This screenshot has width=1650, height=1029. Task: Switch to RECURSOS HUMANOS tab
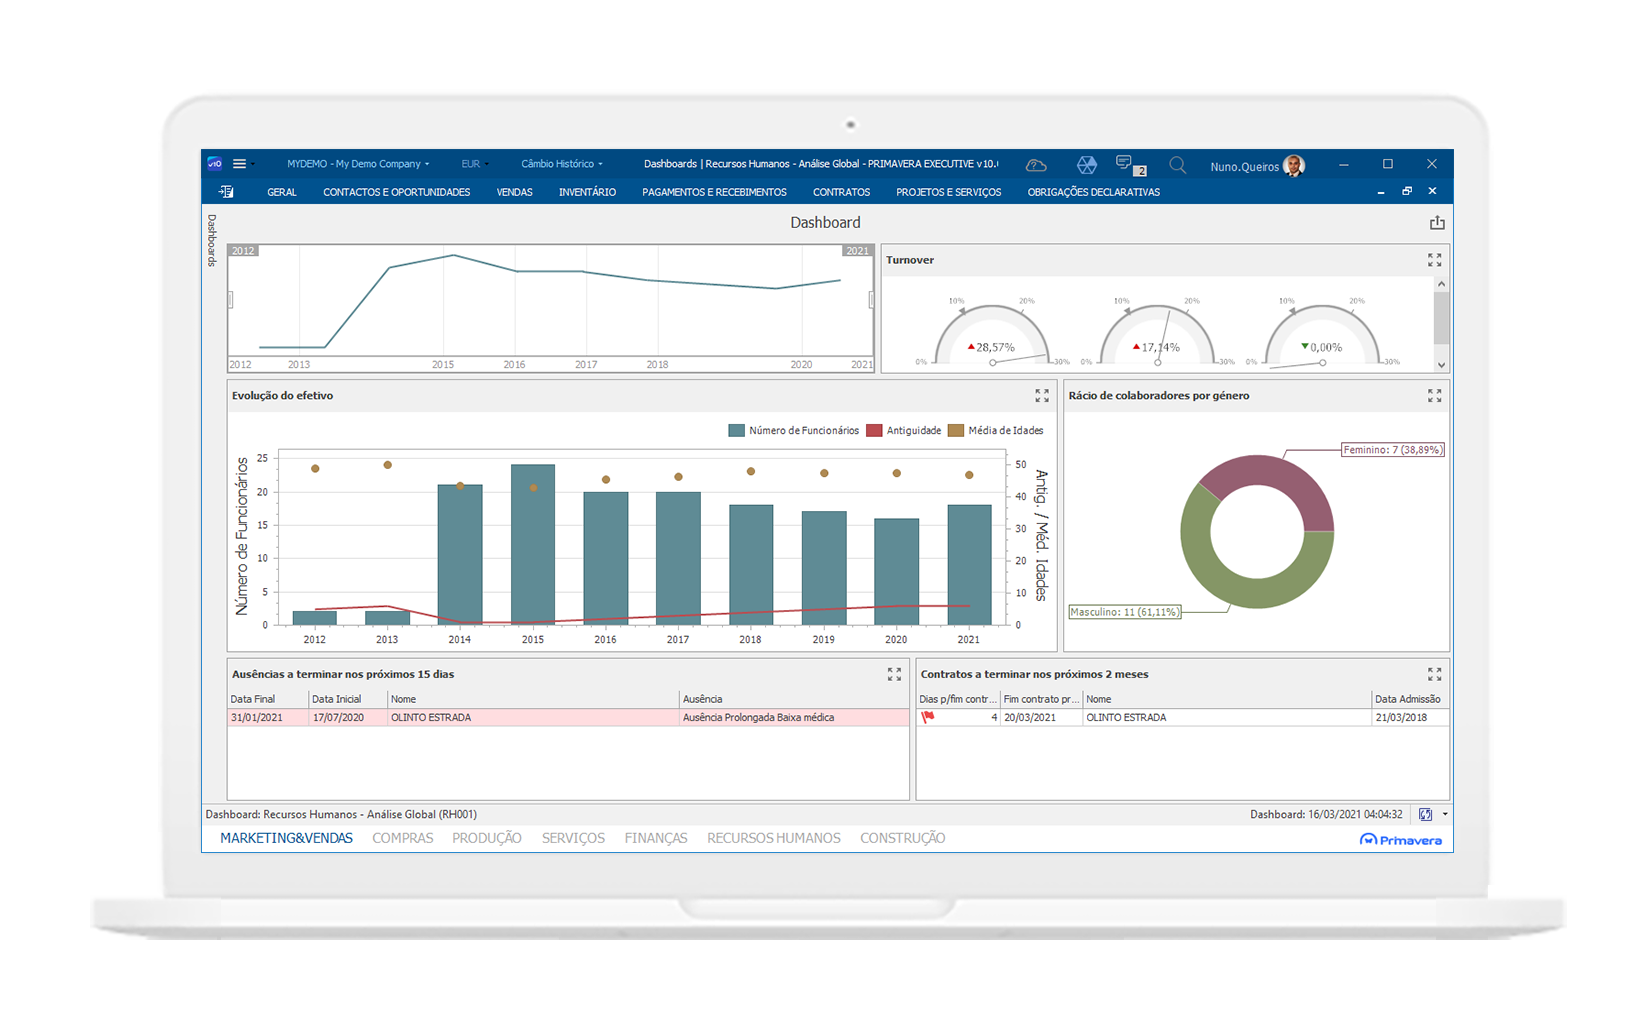coord(774,839)
